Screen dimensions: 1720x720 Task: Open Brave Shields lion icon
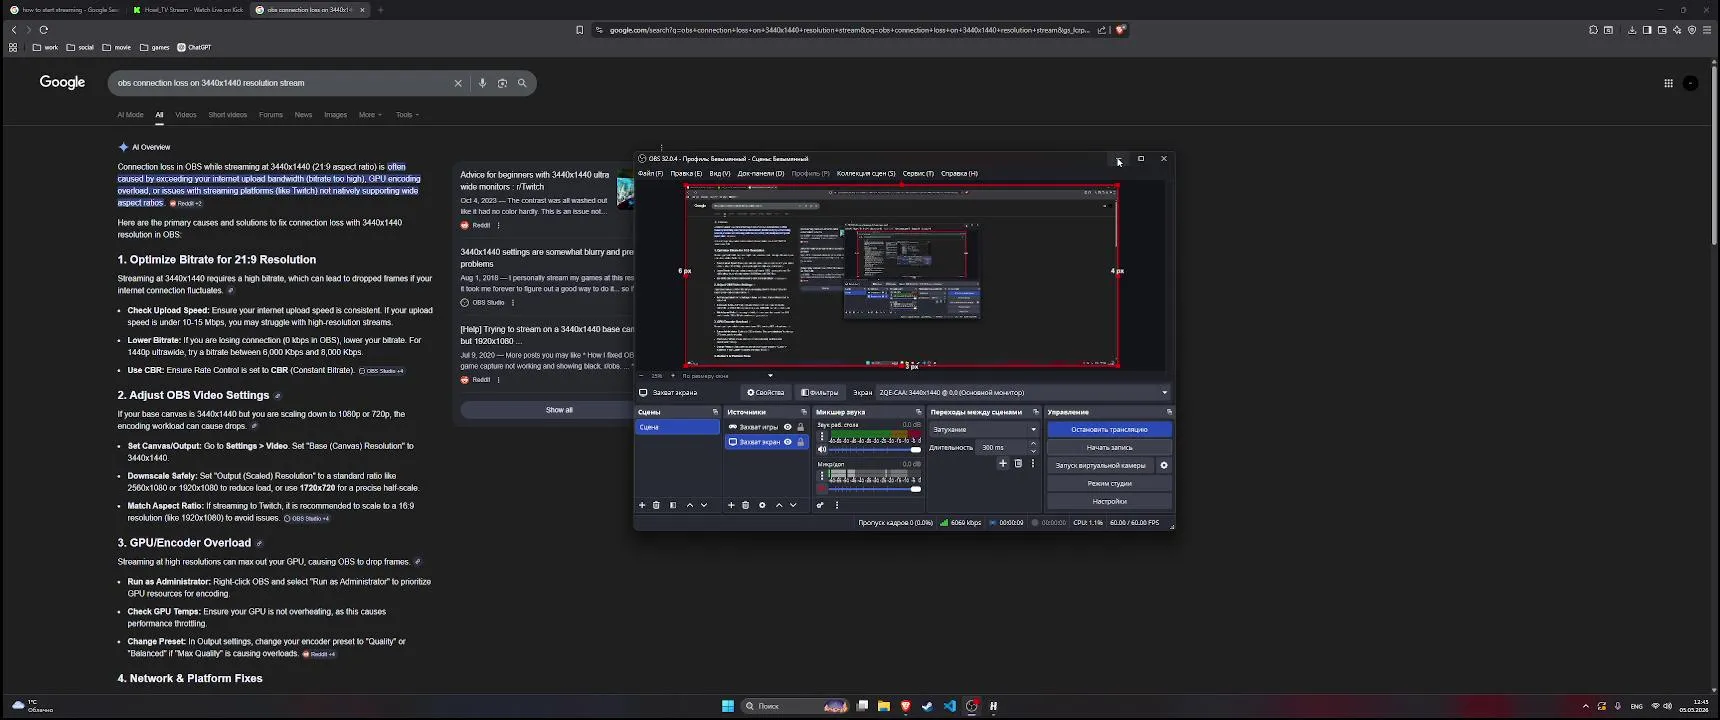[x=1121, y=30]
